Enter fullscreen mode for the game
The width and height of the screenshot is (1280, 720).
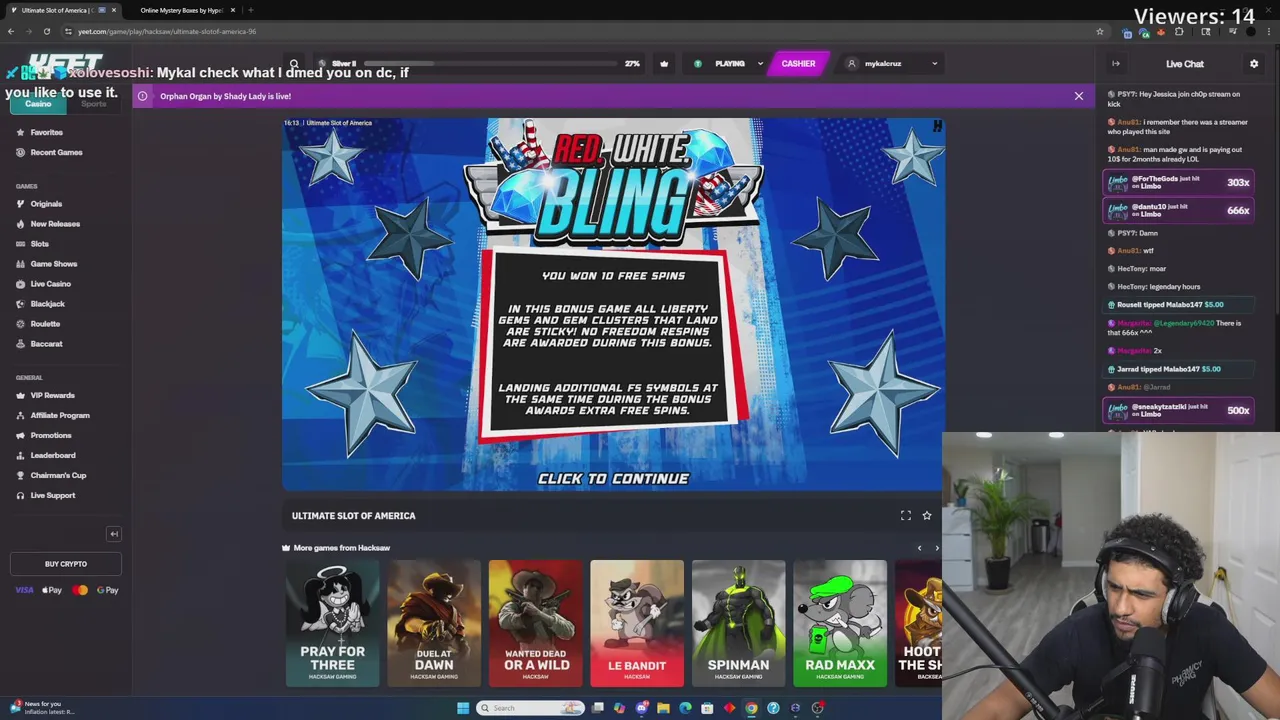(906, 516)
